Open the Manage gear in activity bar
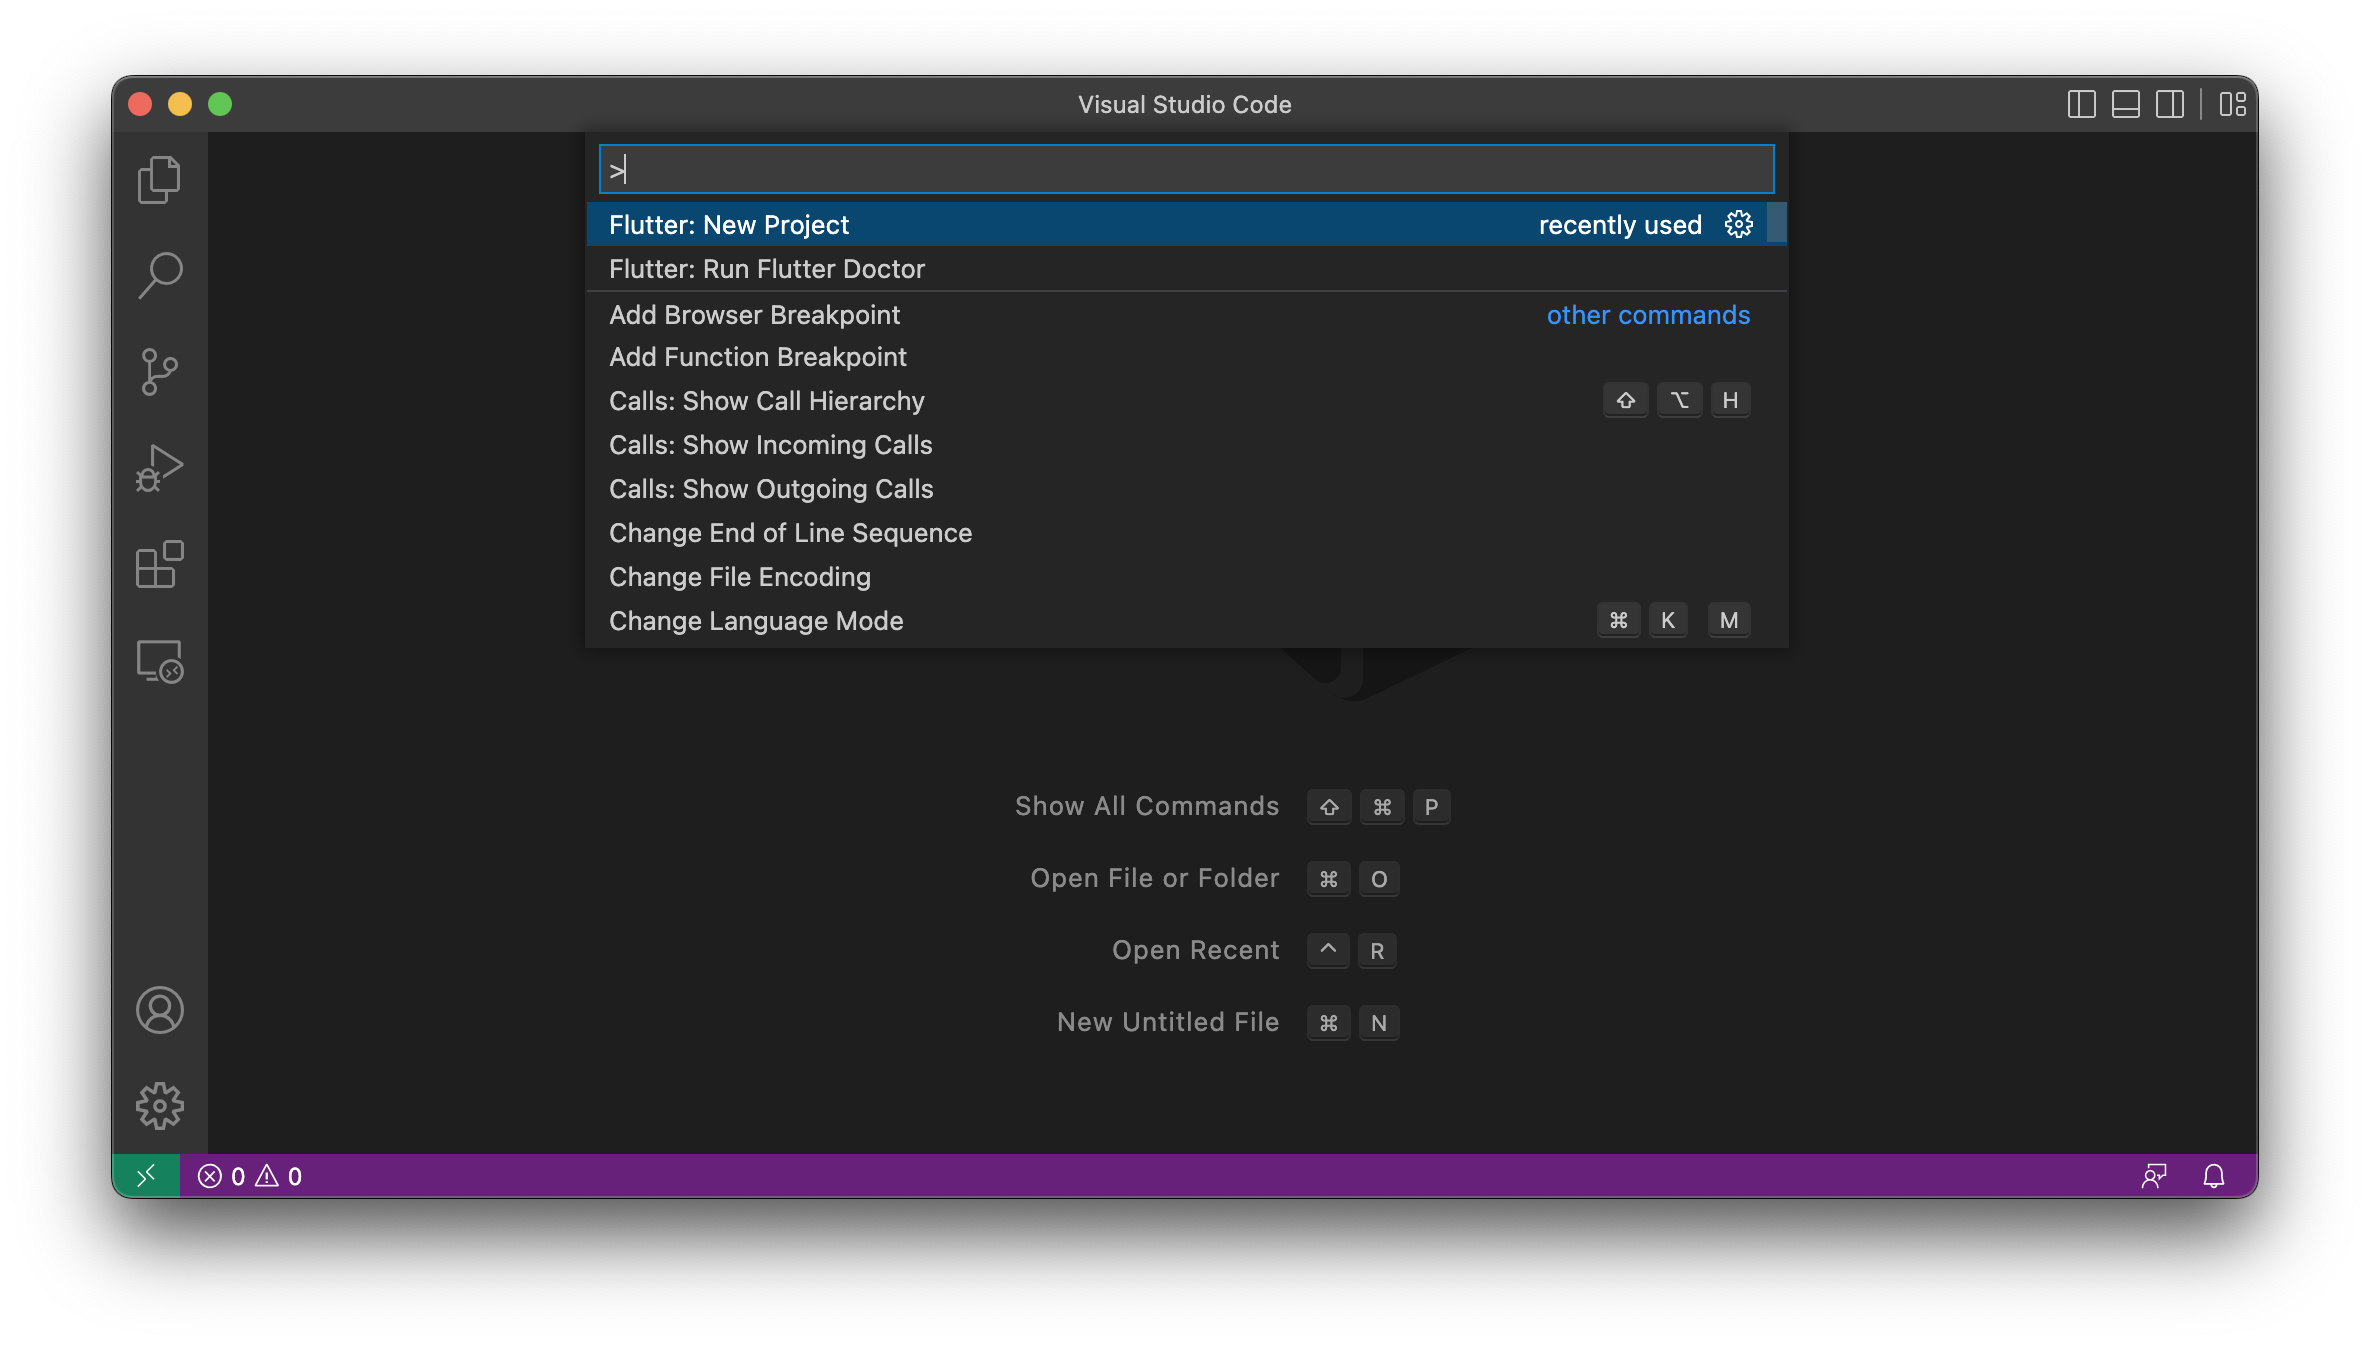Screen dimensions: 2370x1346 (159, 1106)
